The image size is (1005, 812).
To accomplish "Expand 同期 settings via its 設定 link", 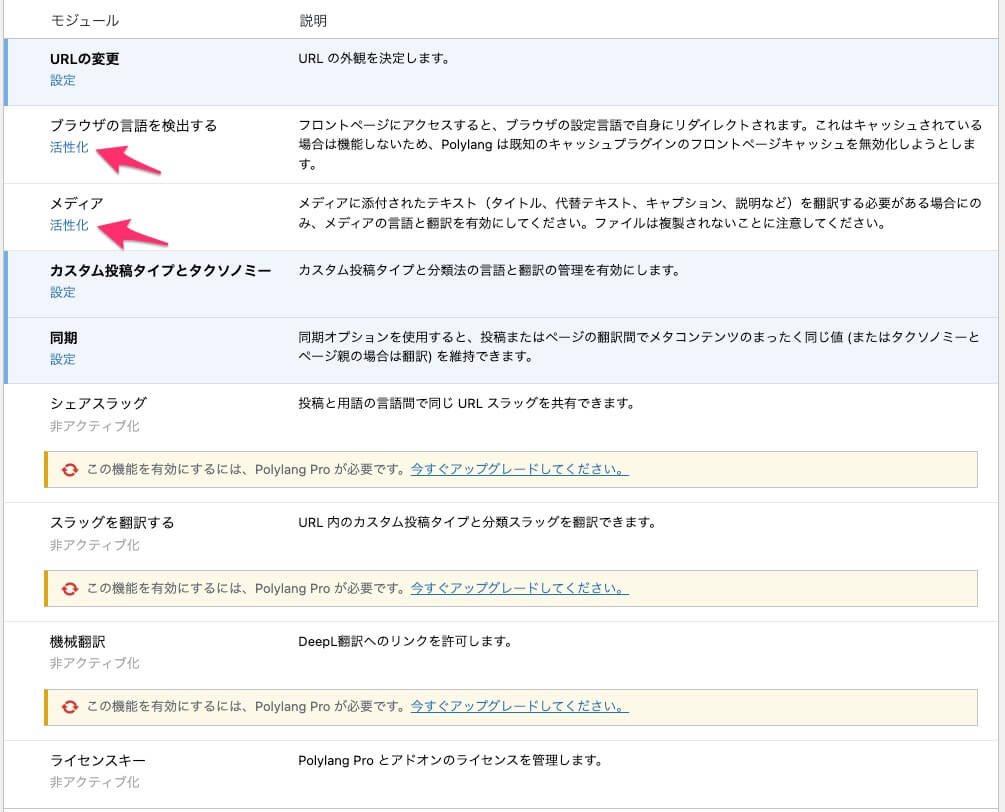I will pyautogui.click(x=62, y=359).
